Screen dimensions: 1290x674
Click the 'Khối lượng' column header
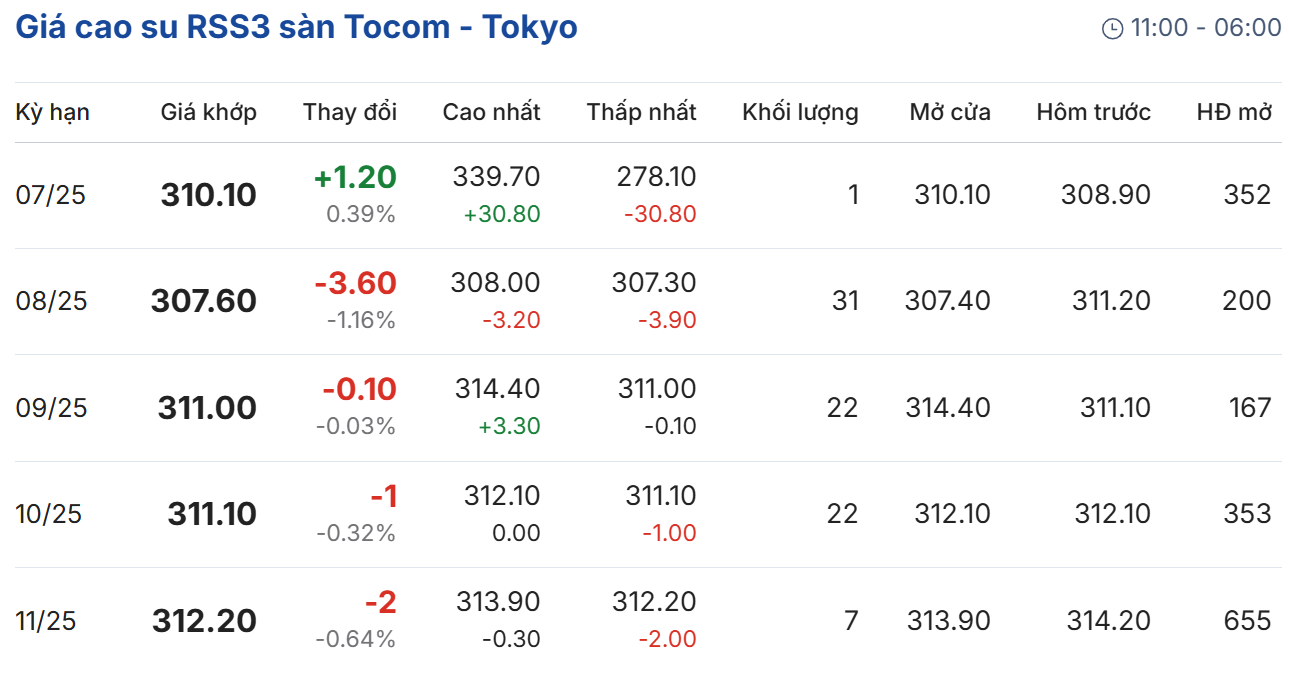800,112
